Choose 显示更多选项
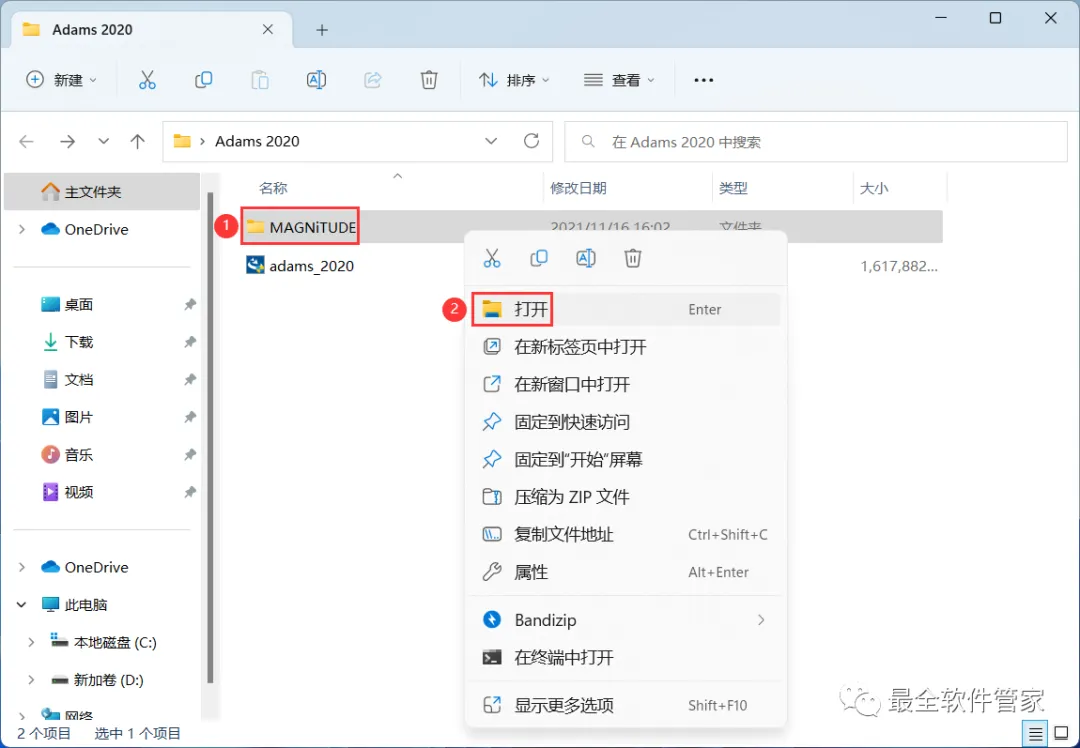Viewport: 1080px width, 748px height. pos(625,705)
